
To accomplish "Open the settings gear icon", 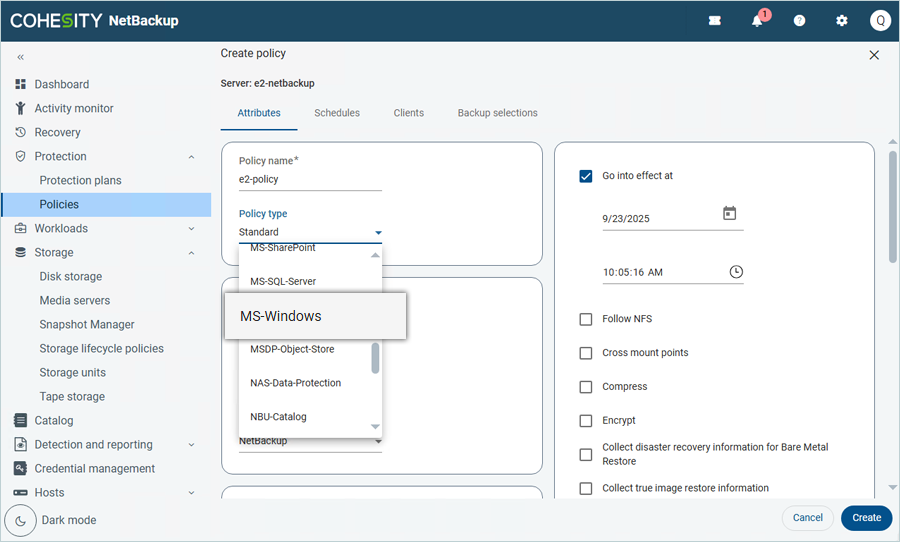I will tap(841, 21).
